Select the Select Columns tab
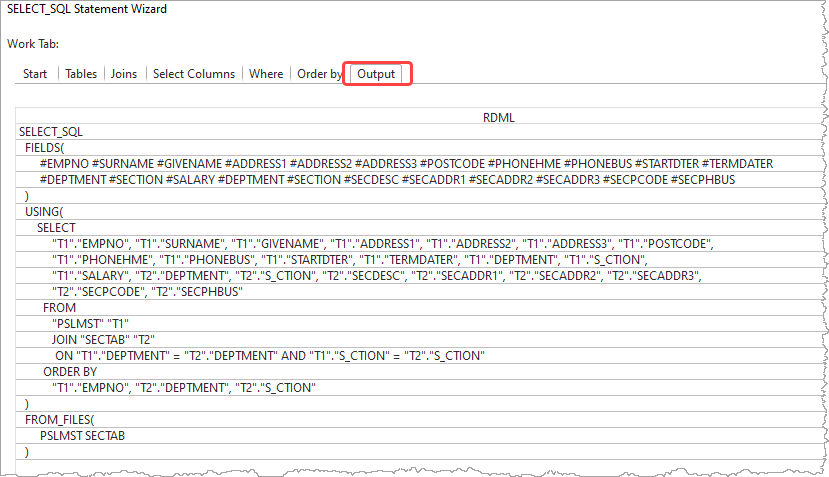829x477 pixels. coord(194,74)
